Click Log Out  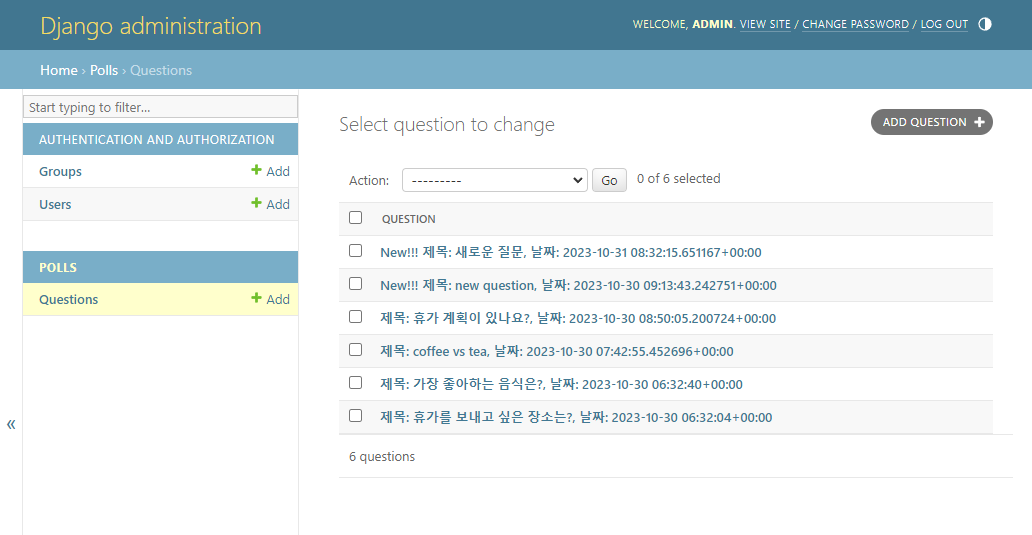(944, 24)
